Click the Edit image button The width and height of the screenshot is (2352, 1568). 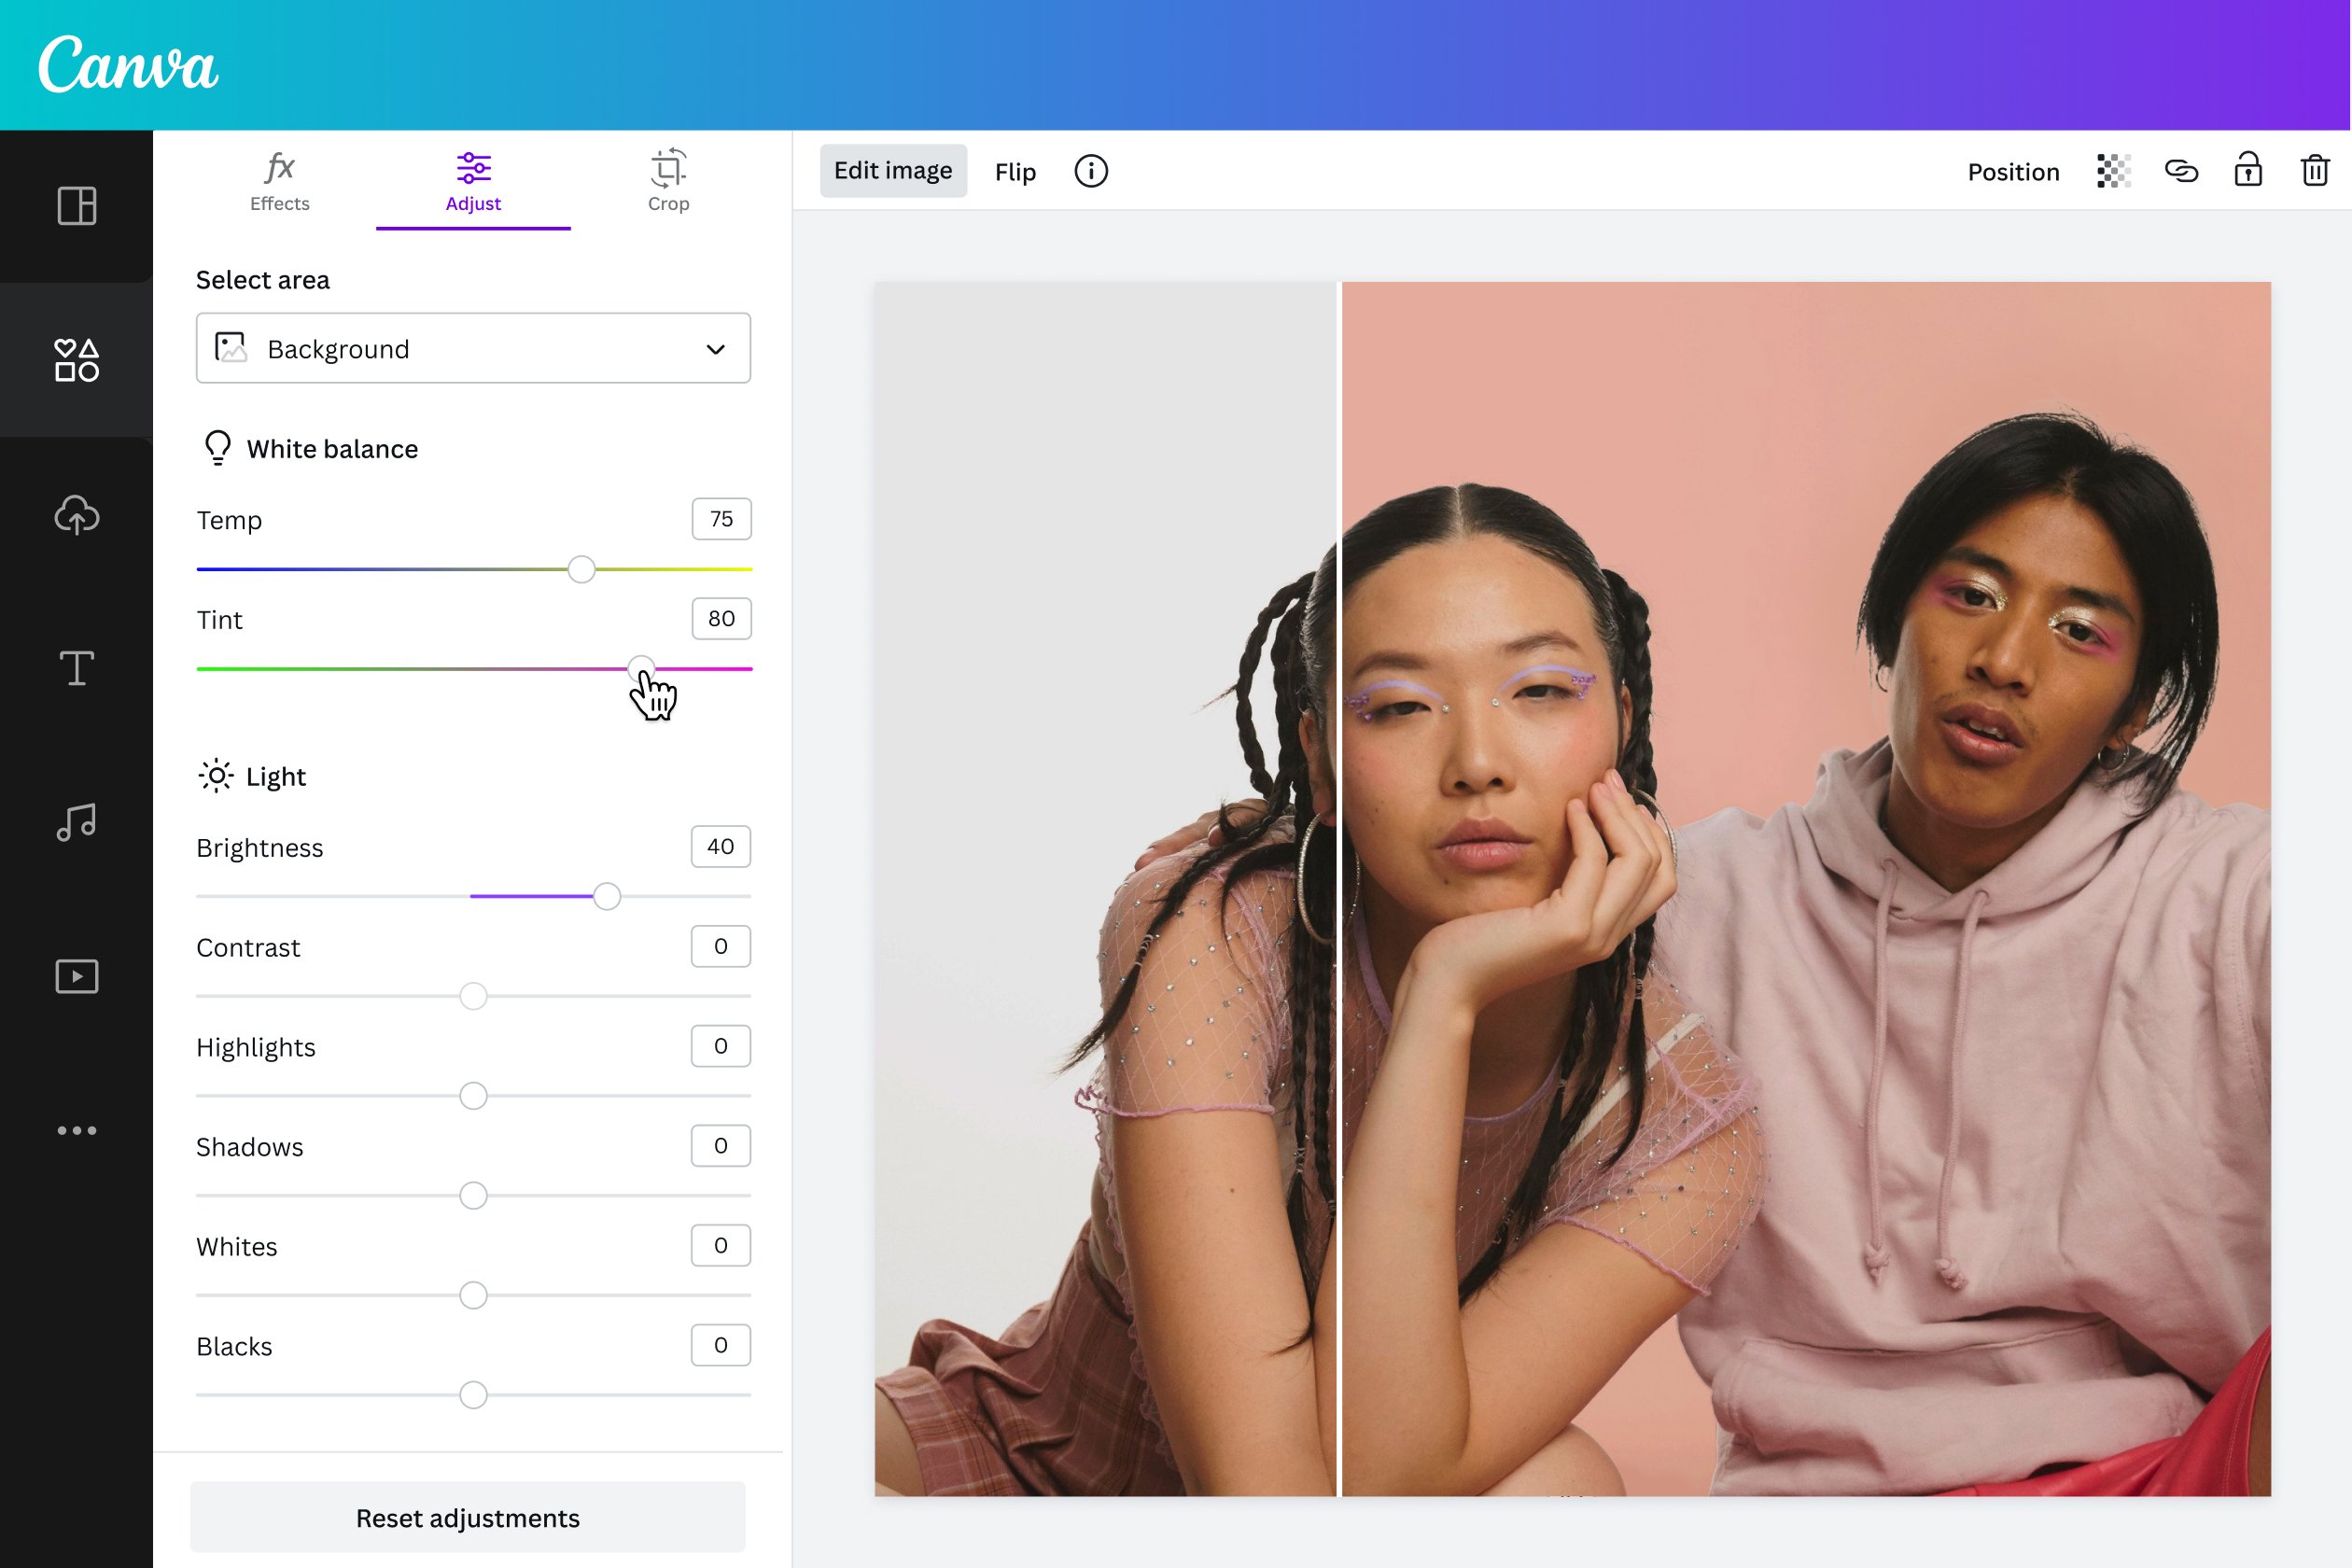pos(892,170)
